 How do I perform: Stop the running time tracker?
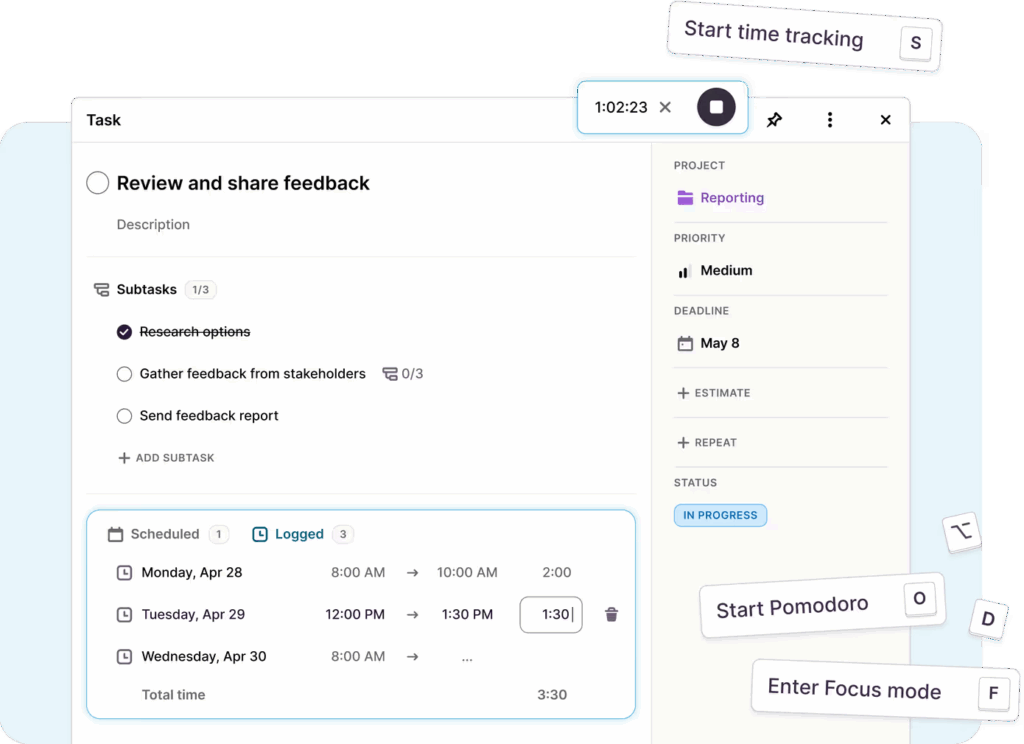coord(716,107)
